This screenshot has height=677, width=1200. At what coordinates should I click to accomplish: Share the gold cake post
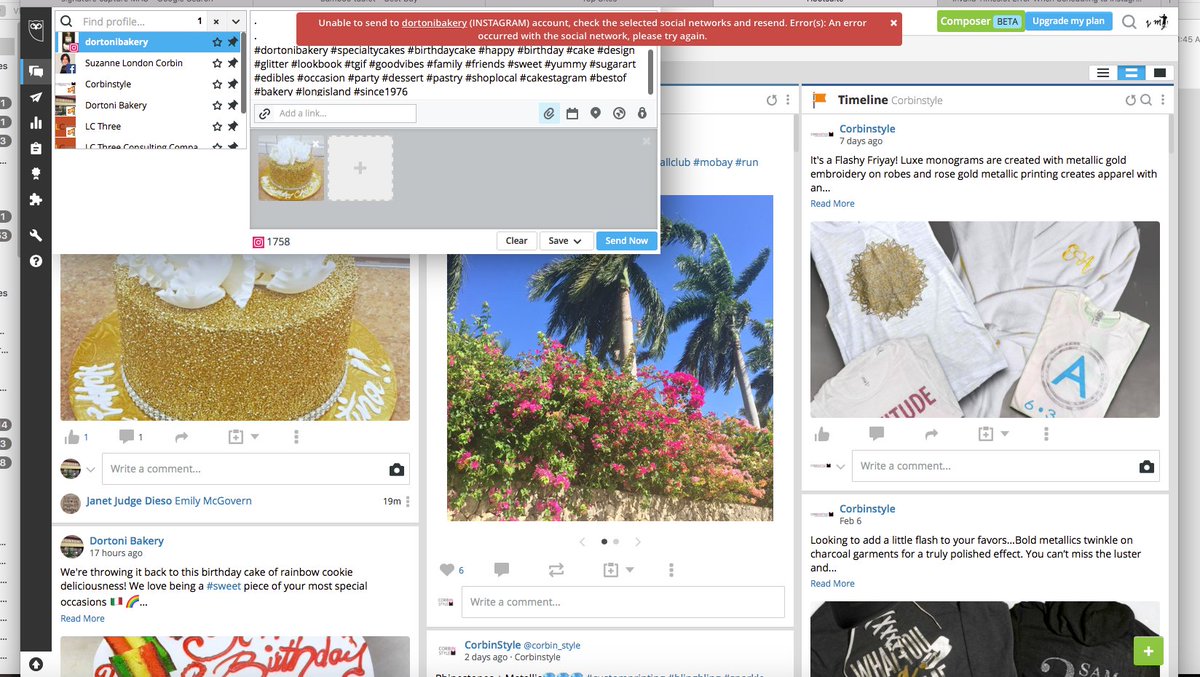click(x=182, y=437)
